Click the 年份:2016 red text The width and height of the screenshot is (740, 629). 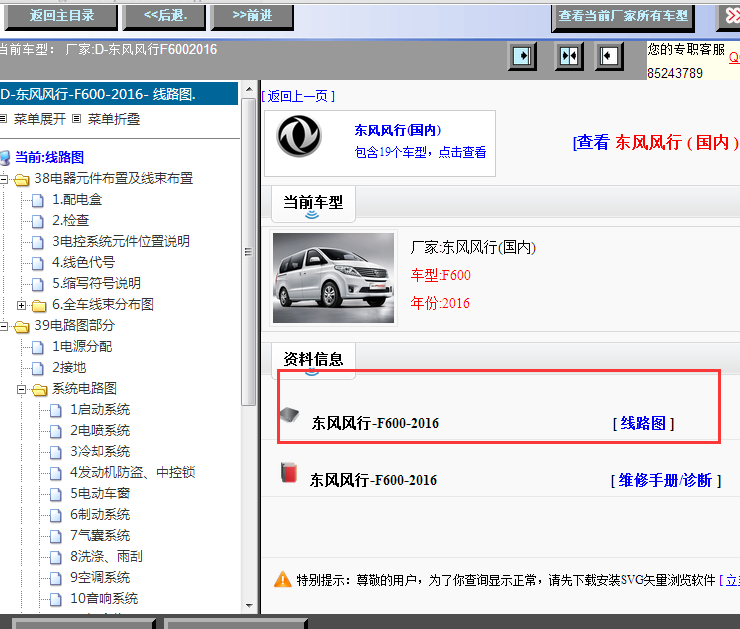coord(440,303)
